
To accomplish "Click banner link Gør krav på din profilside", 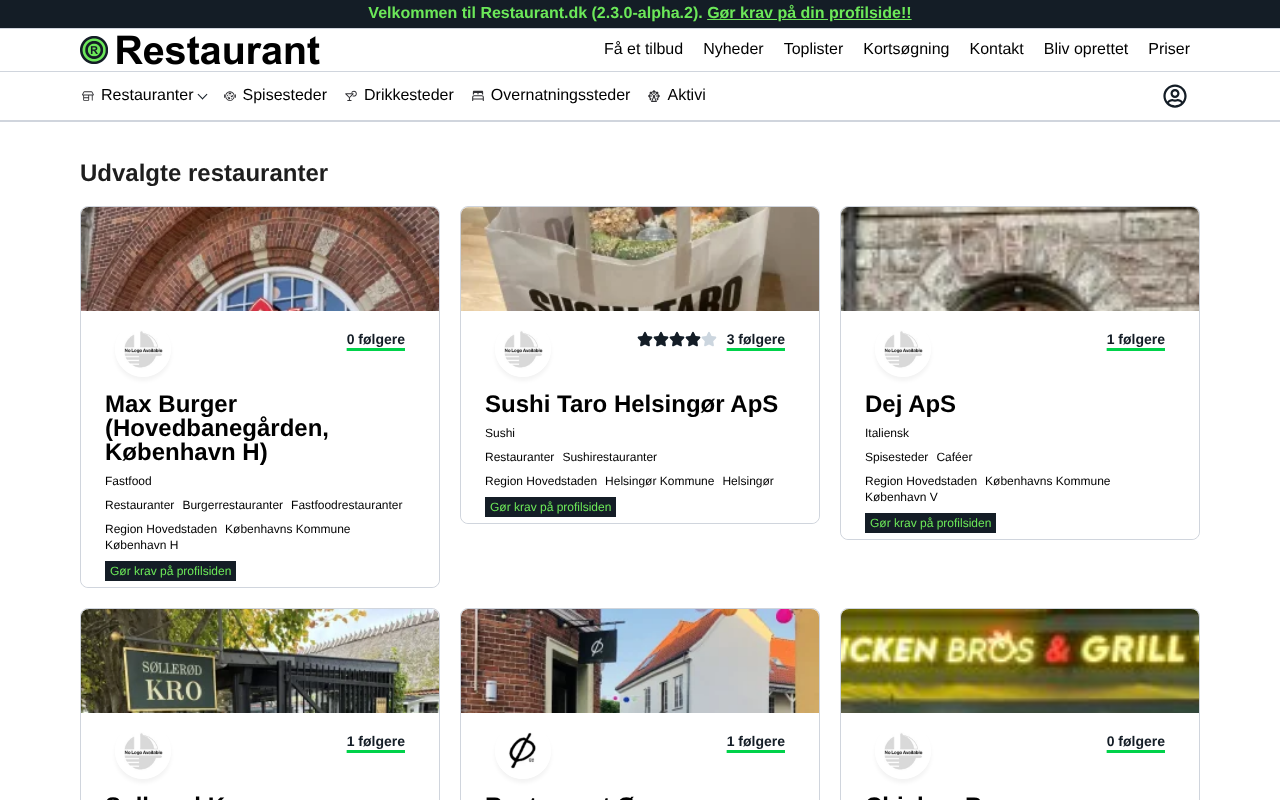I will click(809, 13).
